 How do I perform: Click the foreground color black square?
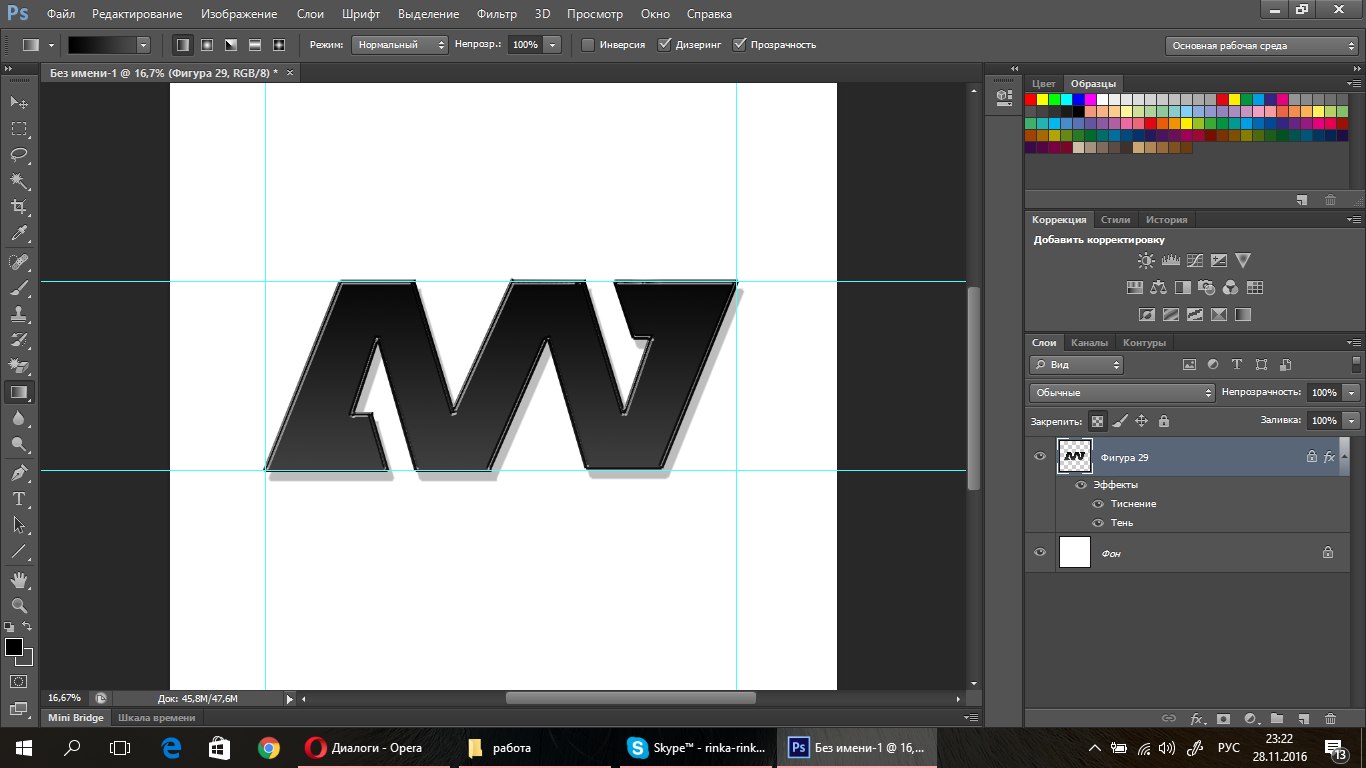(x=14, y=647)
